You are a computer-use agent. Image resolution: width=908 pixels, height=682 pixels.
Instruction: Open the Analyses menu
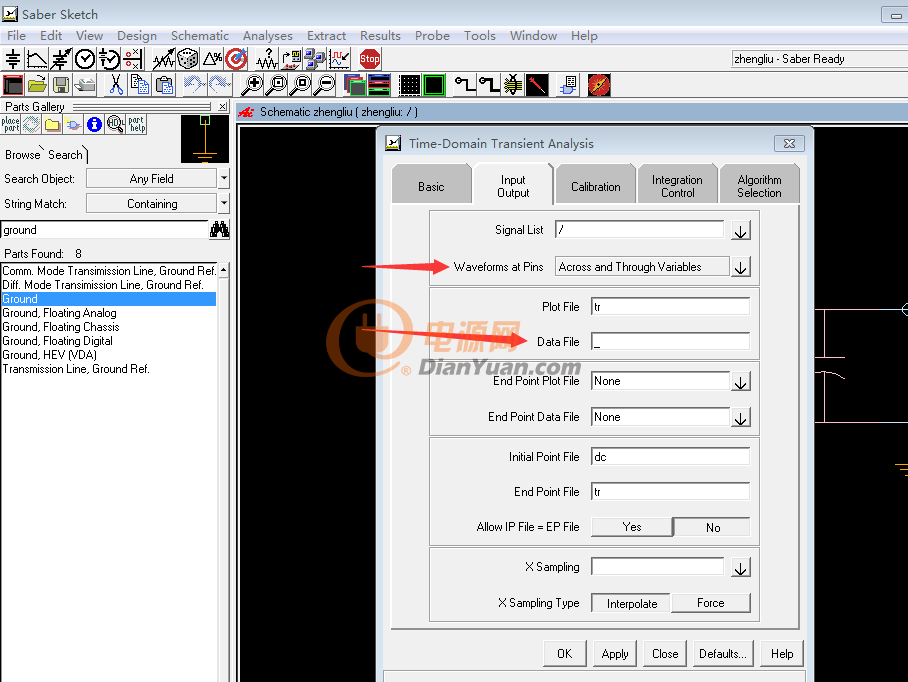pos(268,36)
